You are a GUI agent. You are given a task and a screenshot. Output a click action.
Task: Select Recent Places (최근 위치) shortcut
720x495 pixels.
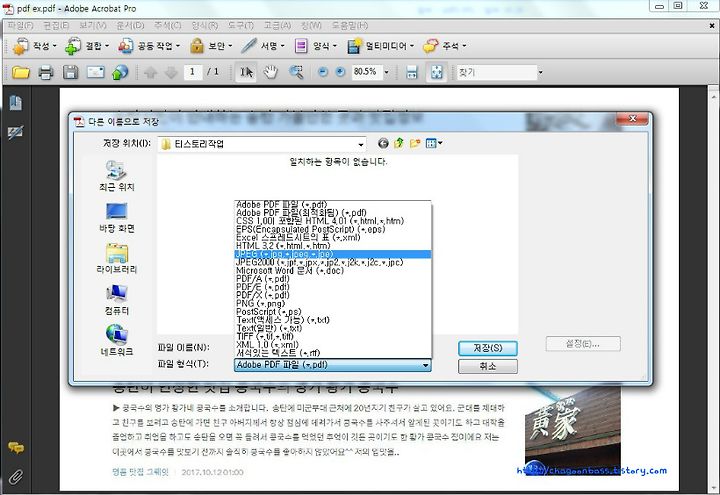click(x=117, y=176)
